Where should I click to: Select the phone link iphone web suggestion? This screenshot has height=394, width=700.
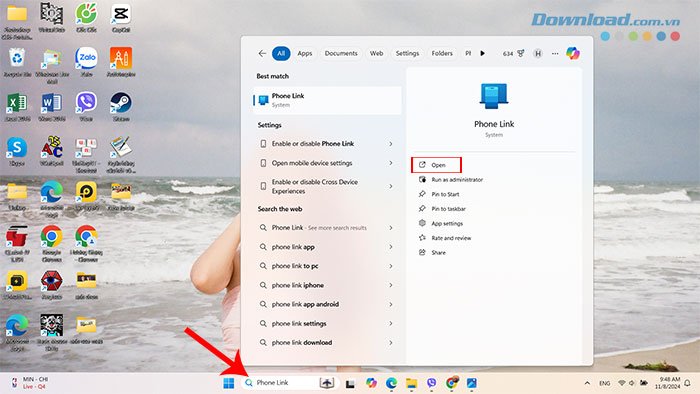(327, 285)
